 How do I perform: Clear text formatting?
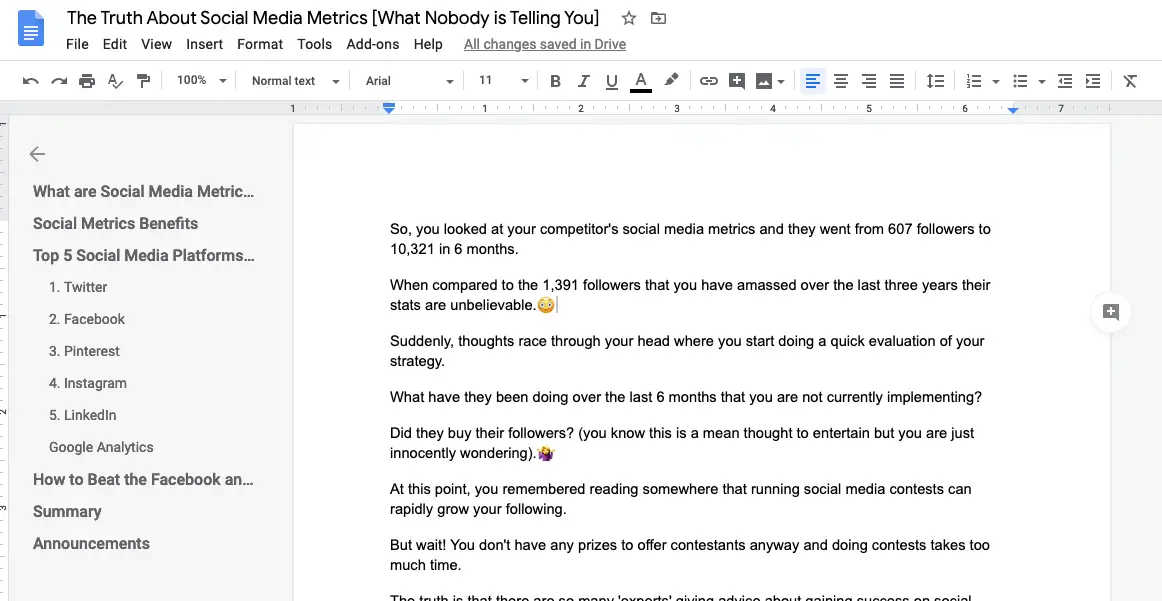click(1129, 81)
